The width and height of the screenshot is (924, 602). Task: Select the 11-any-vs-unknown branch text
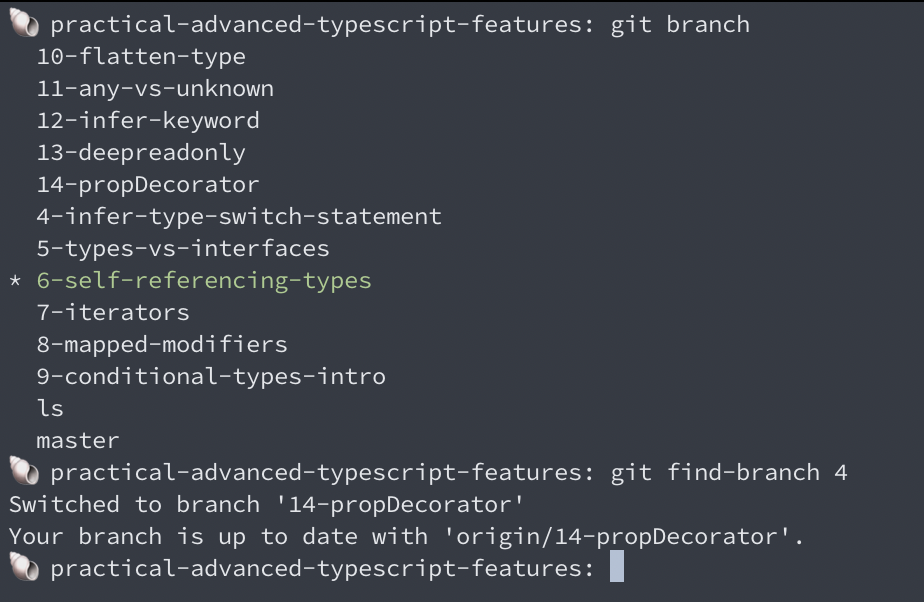[155, 89]
